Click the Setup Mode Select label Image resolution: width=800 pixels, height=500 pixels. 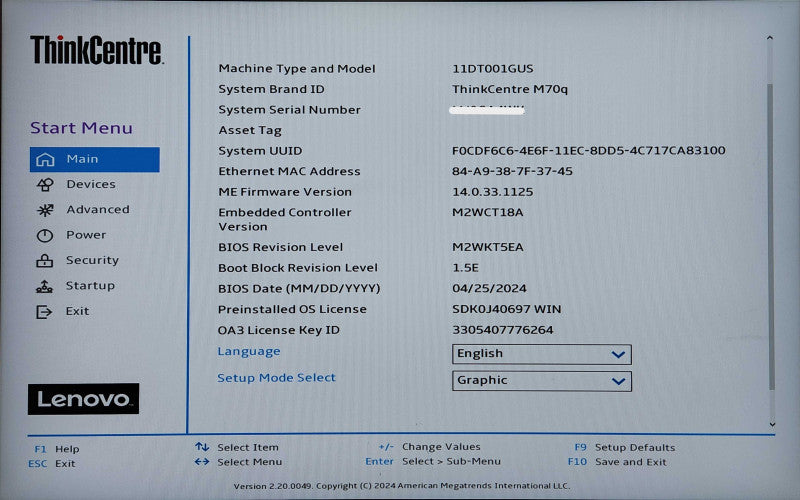(x=277, y=378)
